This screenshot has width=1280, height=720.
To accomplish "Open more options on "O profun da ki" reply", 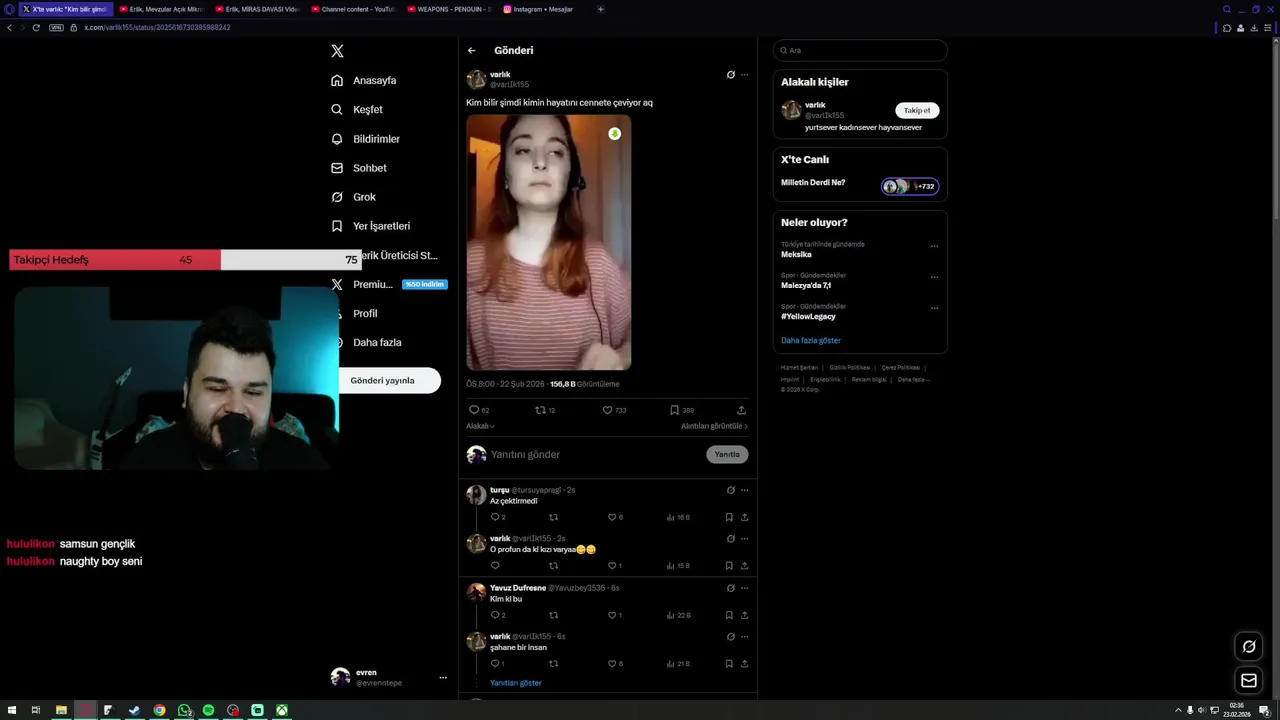I will coord(744,538).
